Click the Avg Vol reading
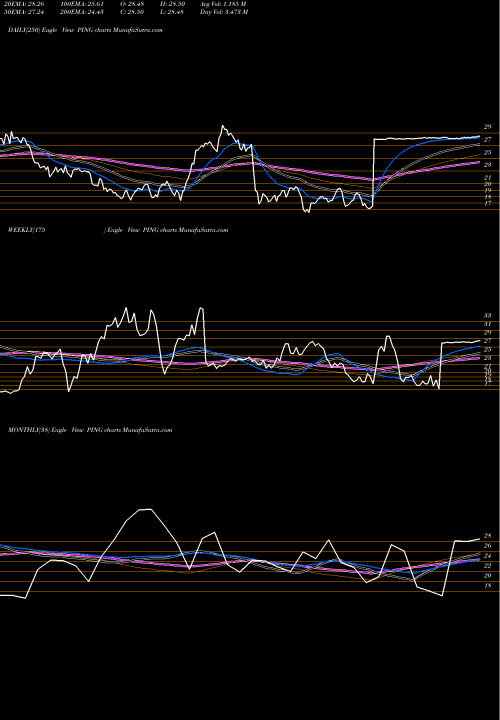The height and width of the screenshot is (720, 500). click(223, 4)
